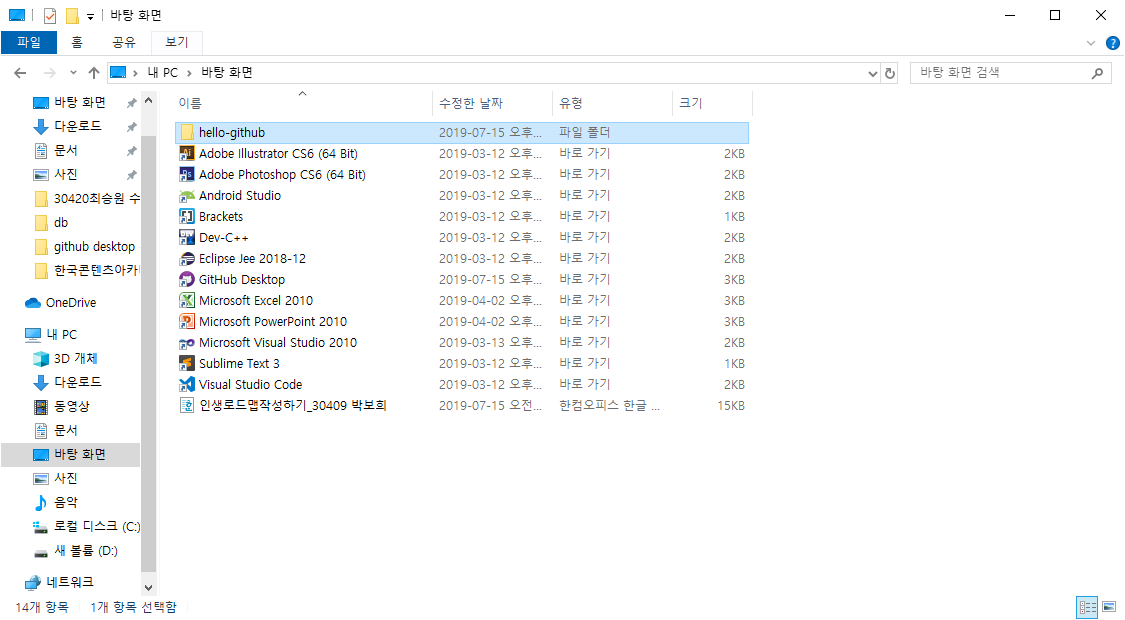
Task: Click the hello-github folder icon
Action: coord(187,132)
